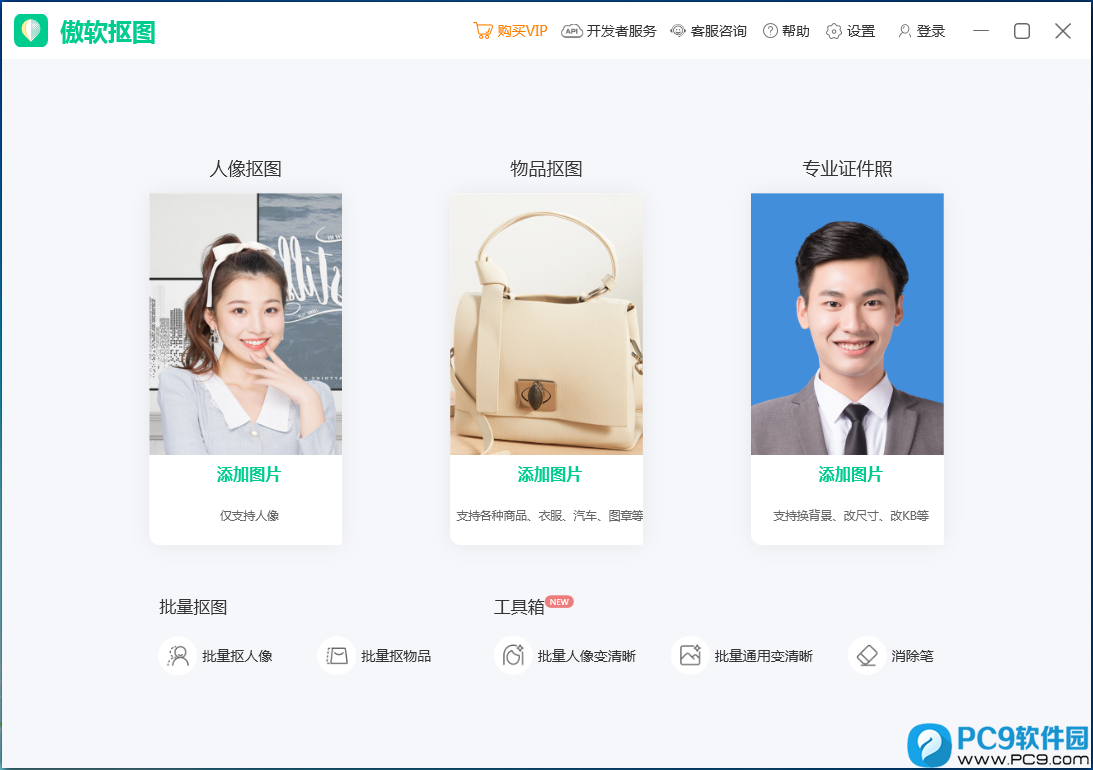Click the shopping cart VIP icon

click(482, 31)
